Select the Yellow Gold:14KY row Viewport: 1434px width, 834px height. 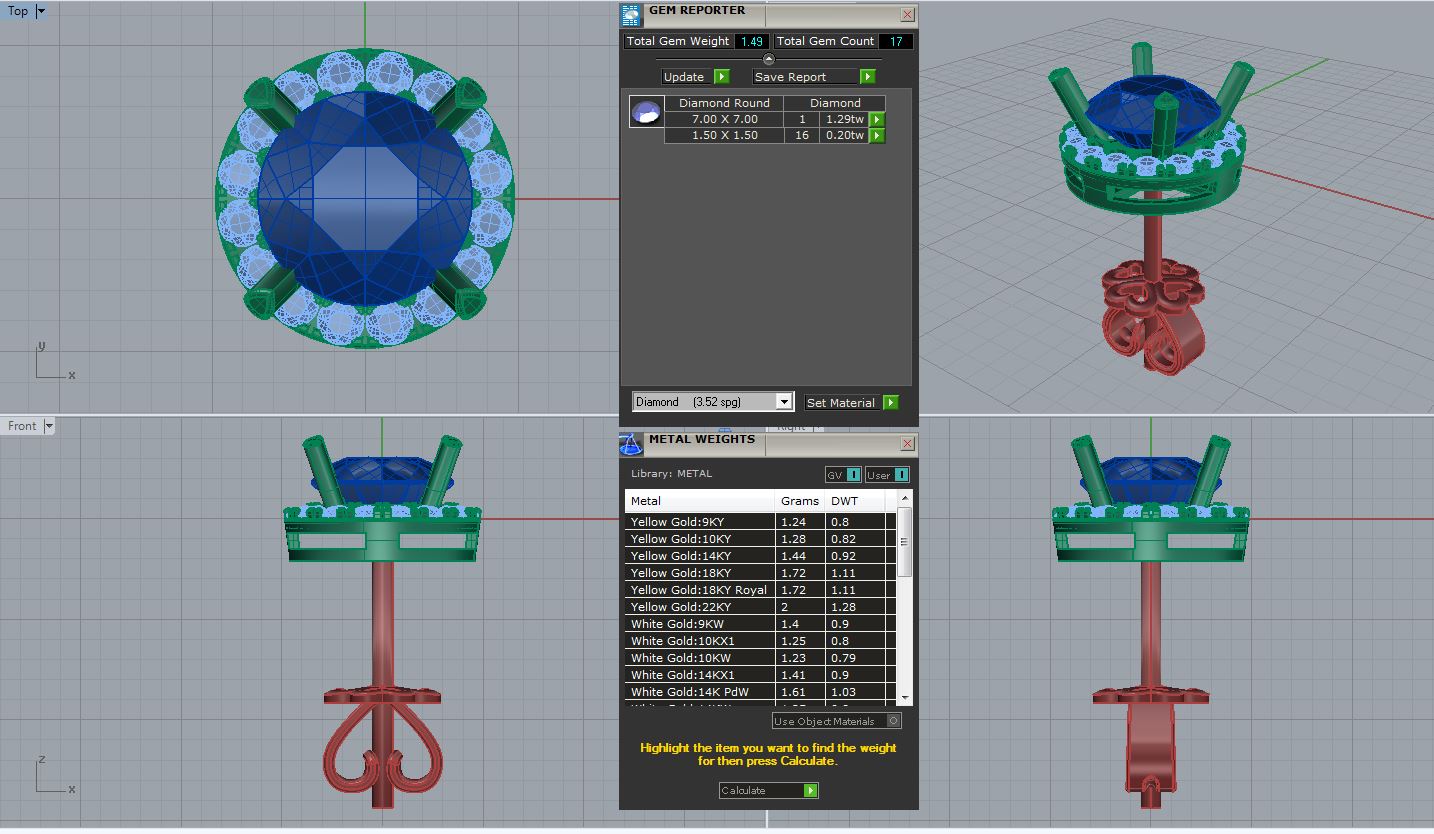click(760, 556)
